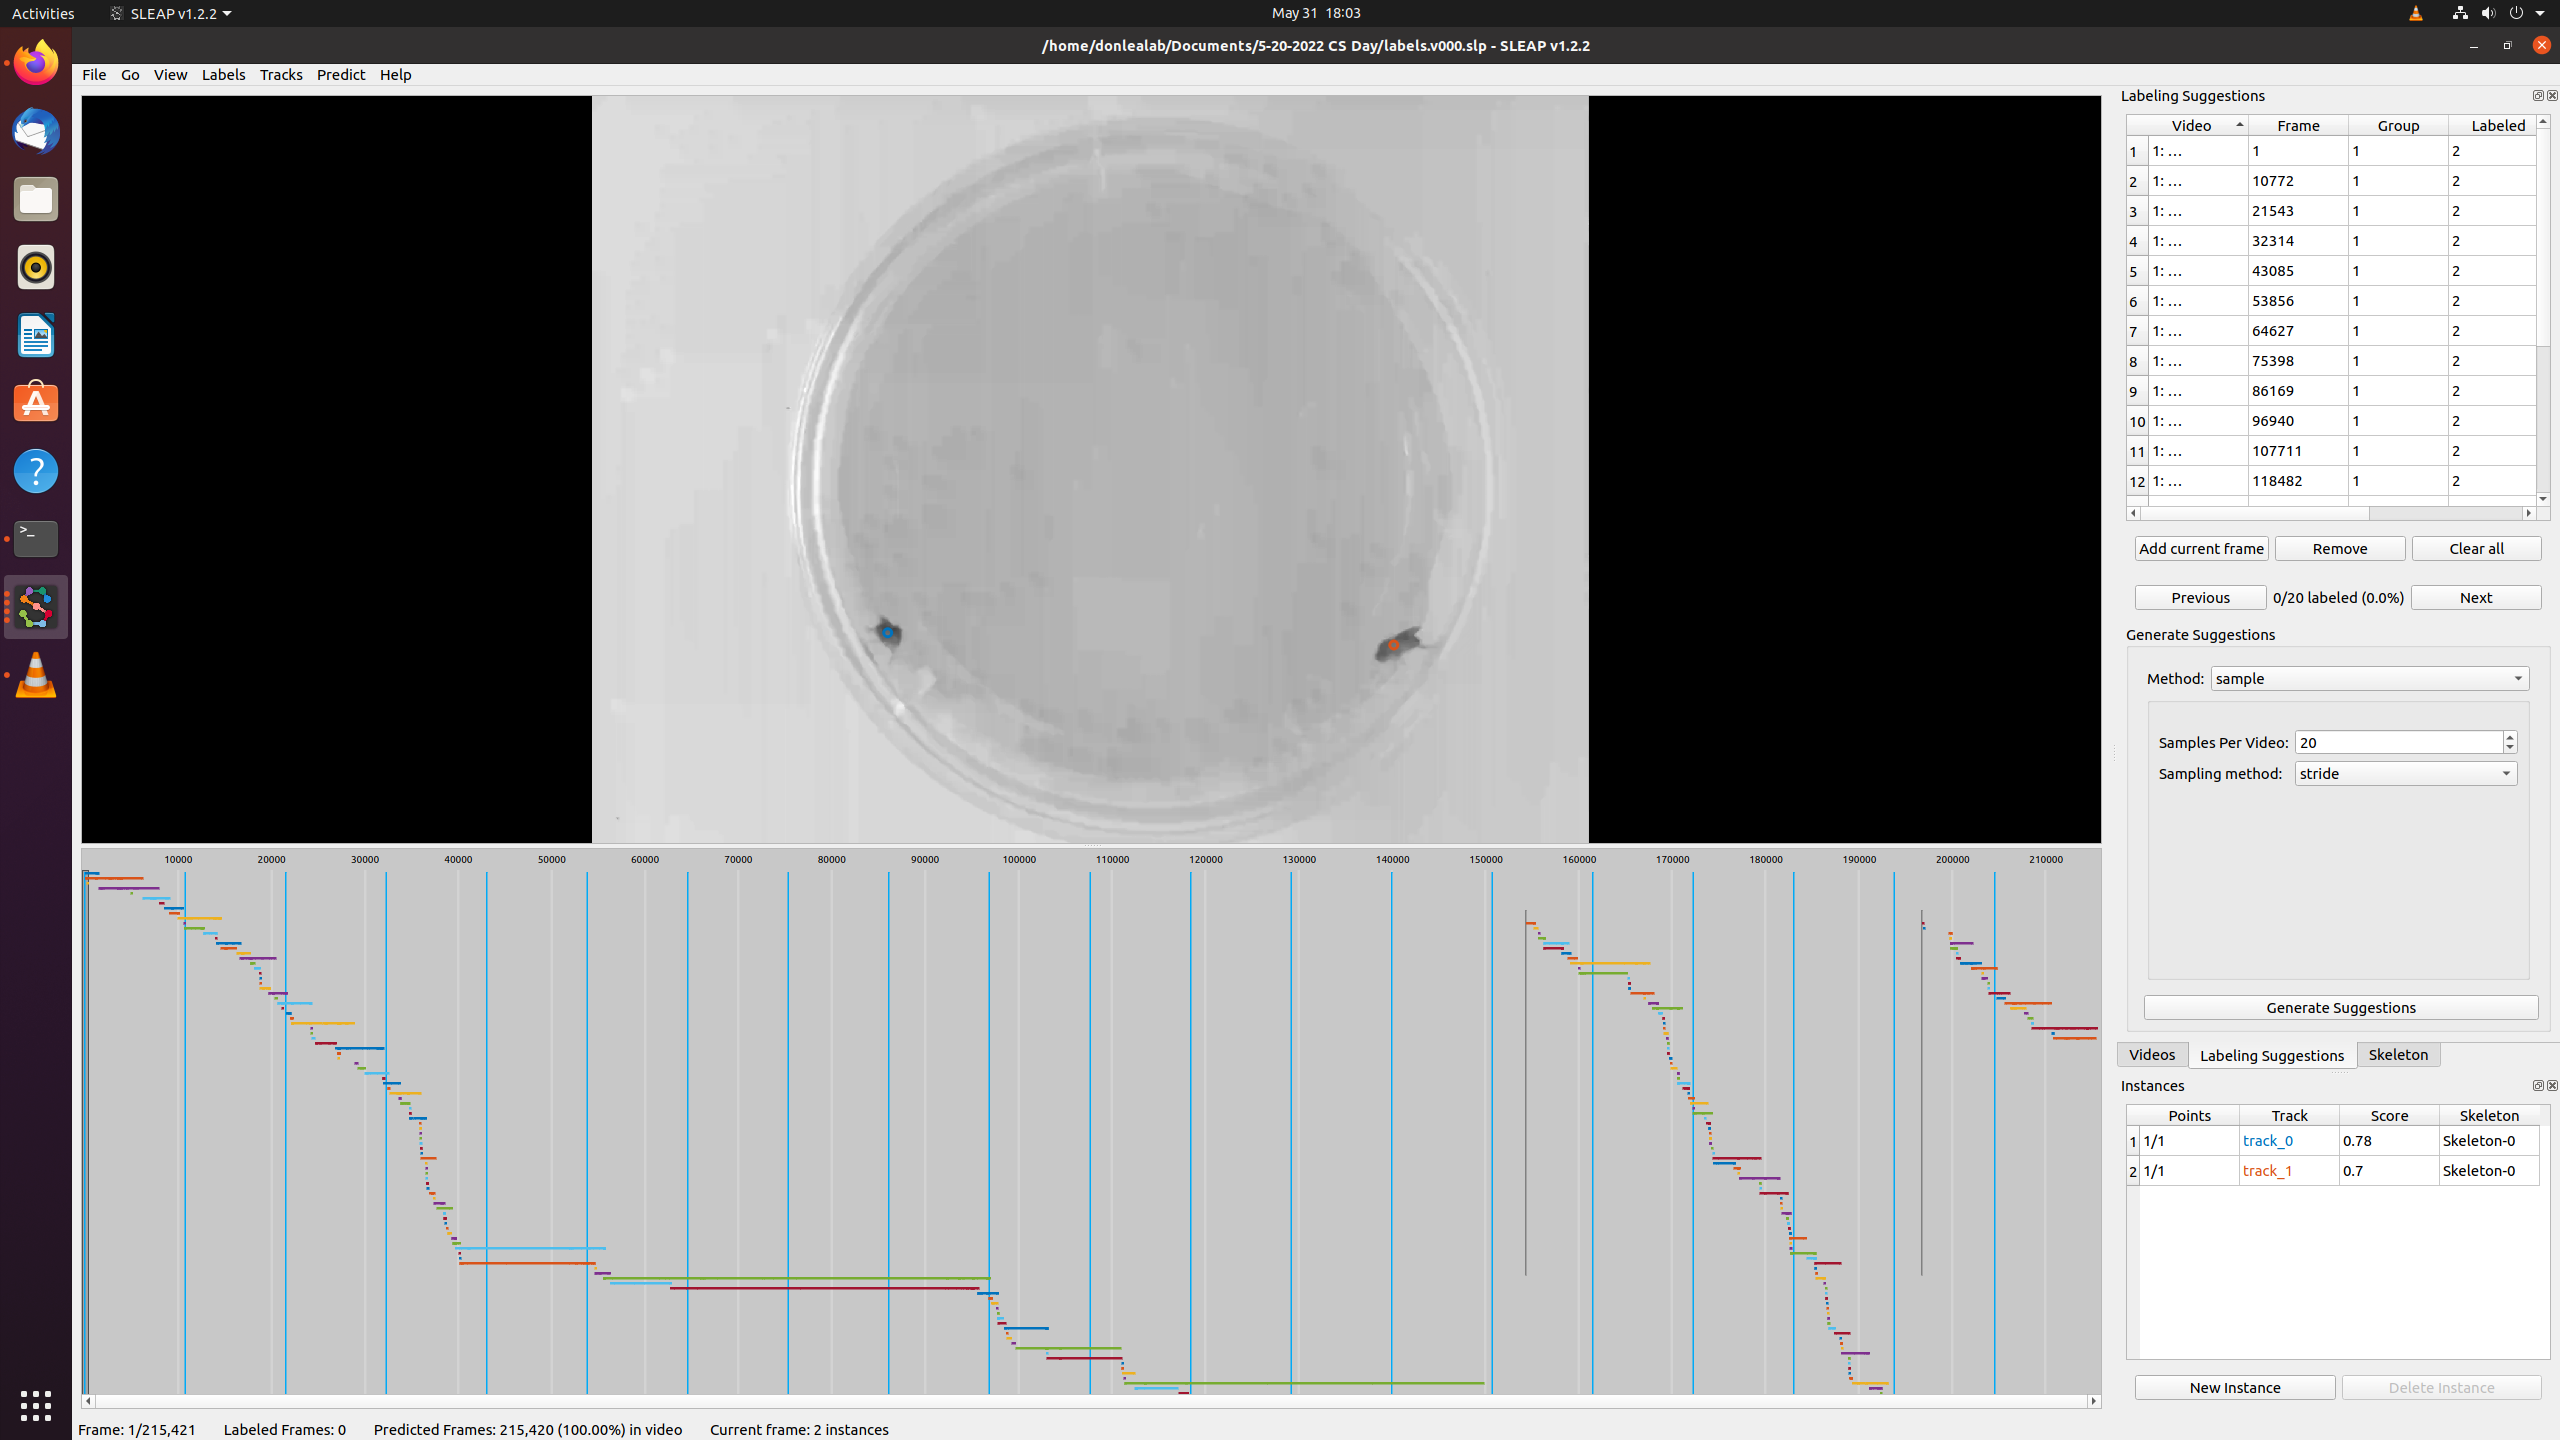Viewport: 2560px width, 1440px height.
Task: Switch to the Skeleton tab
Action: pos(2398,1054)
